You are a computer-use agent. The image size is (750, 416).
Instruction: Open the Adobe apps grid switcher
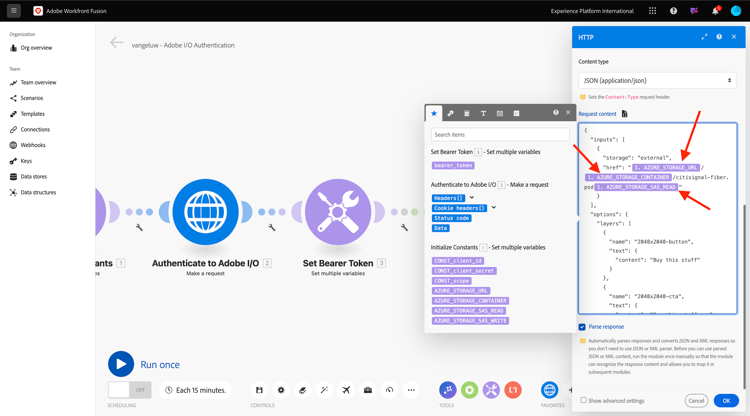point(652,11)
